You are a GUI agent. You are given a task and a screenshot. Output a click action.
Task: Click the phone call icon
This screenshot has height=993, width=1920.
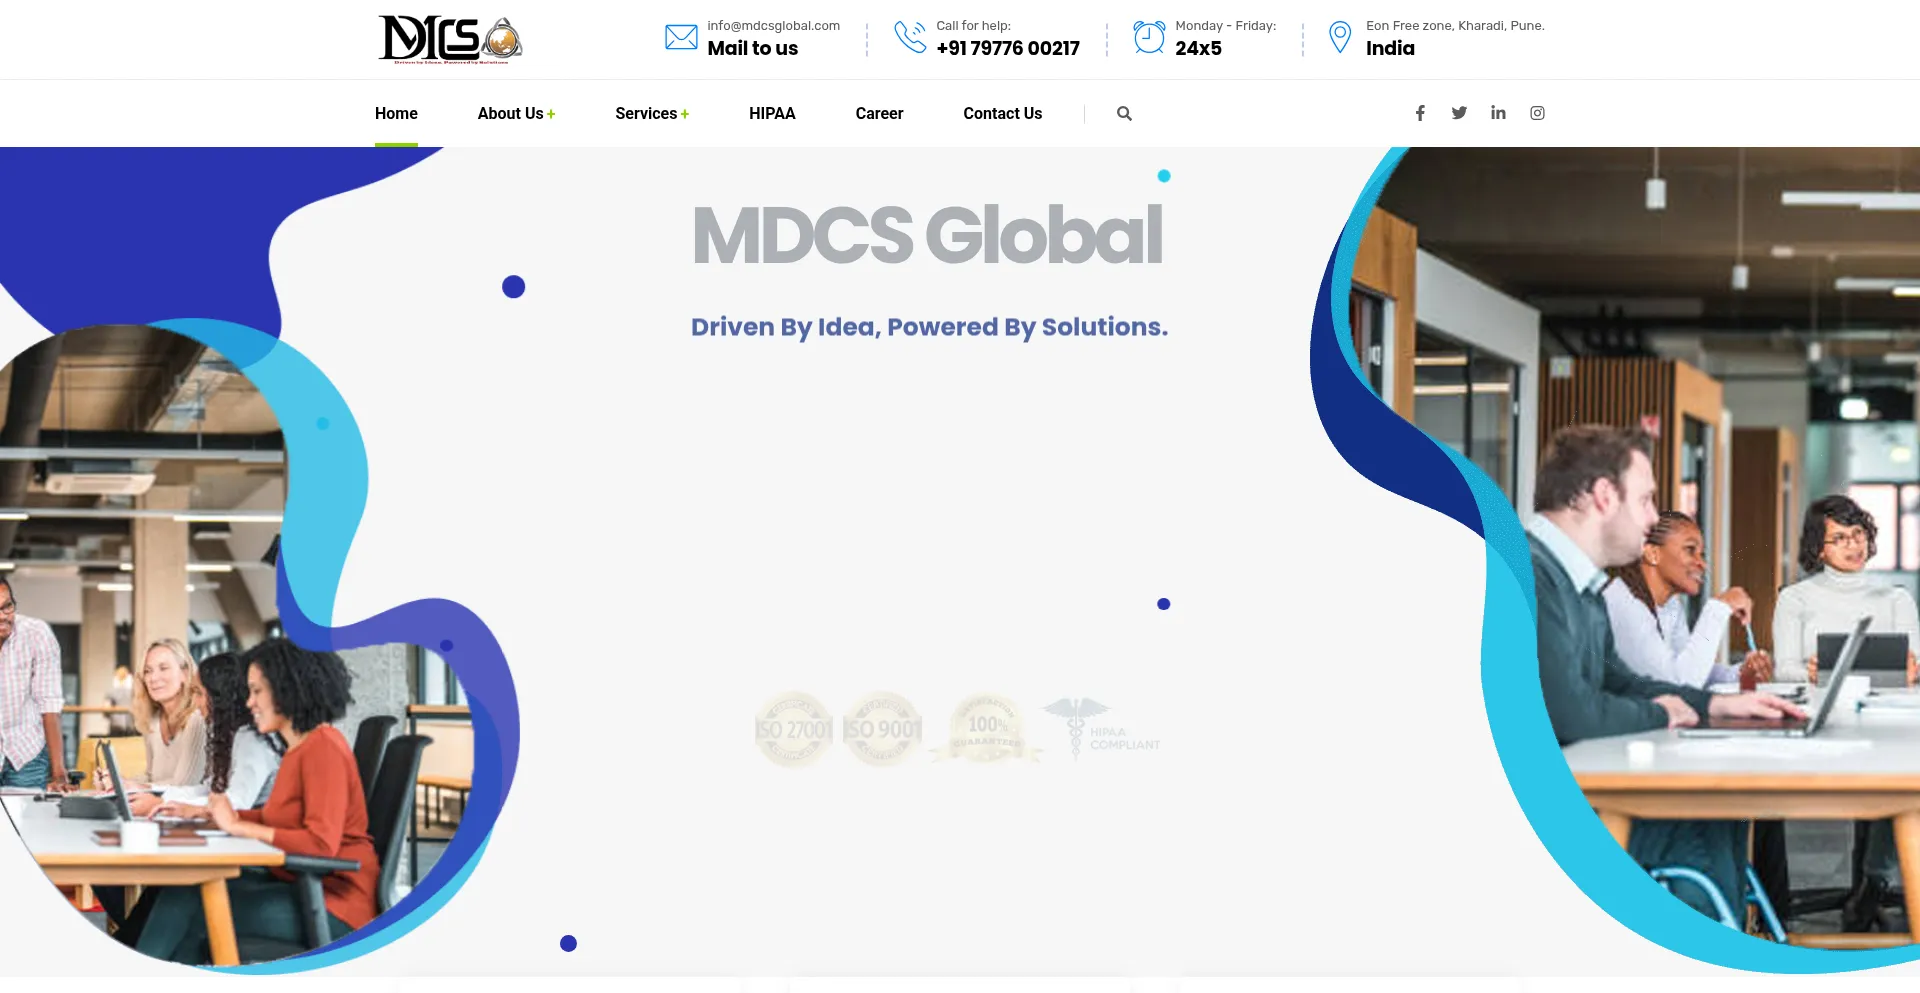(x=910, y=38)
